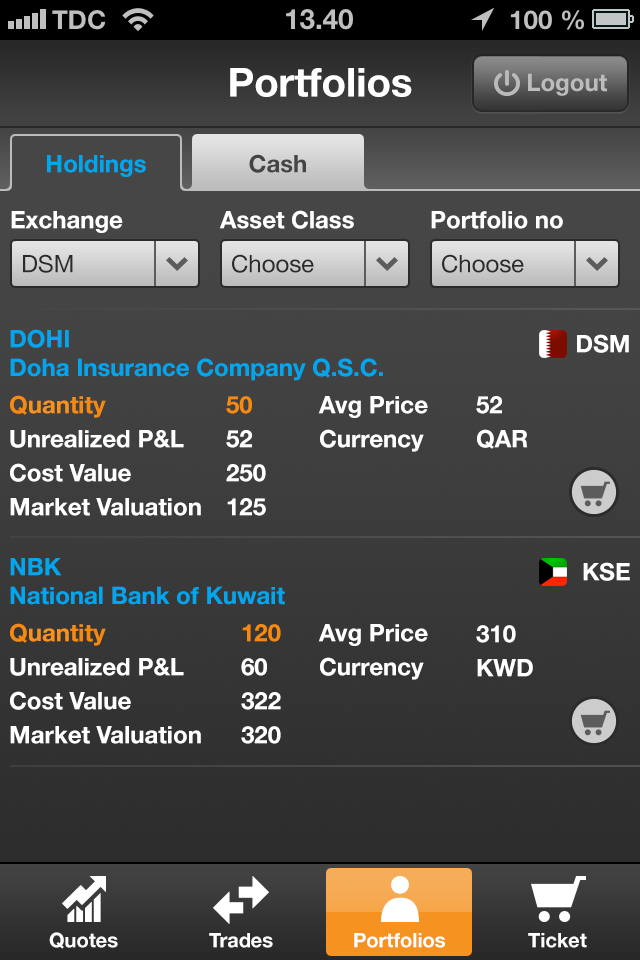Open the Asset Class dropdown
This screenshot has width=640, height=960.
[x=314, y=264]
